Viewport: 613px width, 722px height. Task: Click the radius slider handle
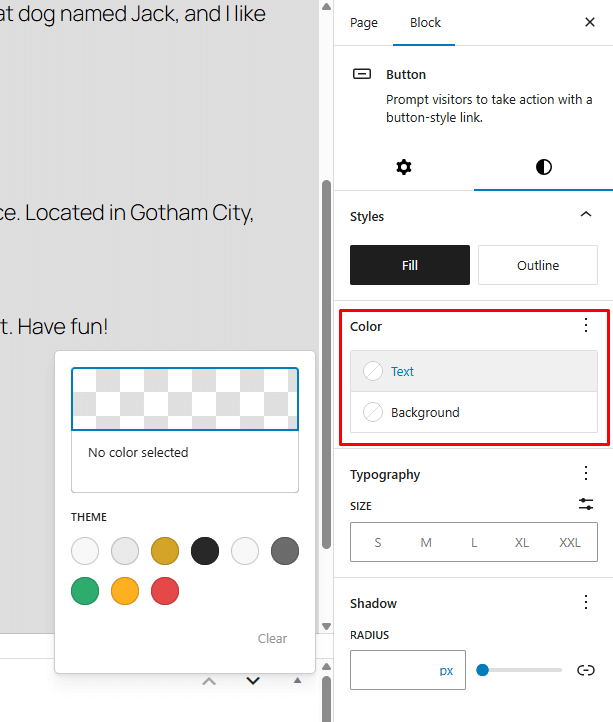[x=482, y=670]
